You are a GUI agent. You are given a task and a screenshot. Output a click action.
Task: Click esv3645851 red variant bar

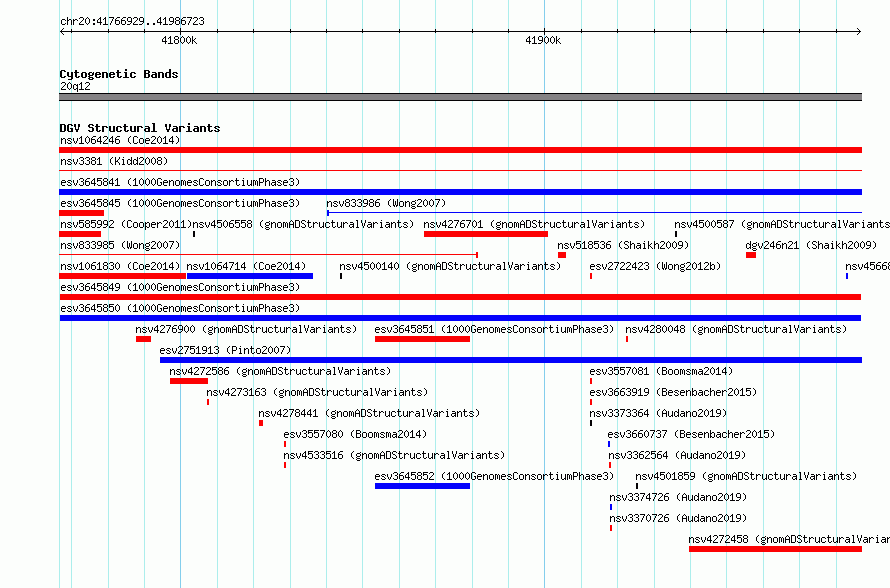coord(422,339)
